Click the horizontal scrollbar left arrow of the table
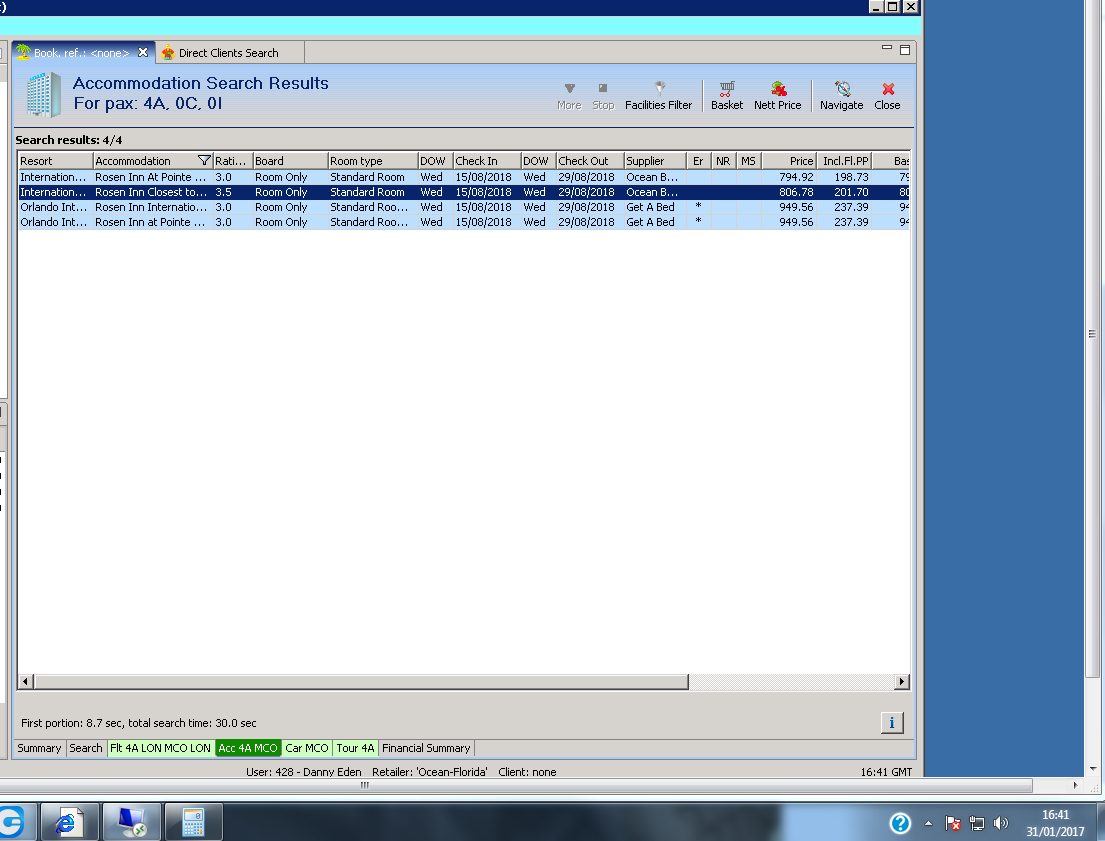The height and width of the screenshot is (841, 1105). click(x=25, y=681)
